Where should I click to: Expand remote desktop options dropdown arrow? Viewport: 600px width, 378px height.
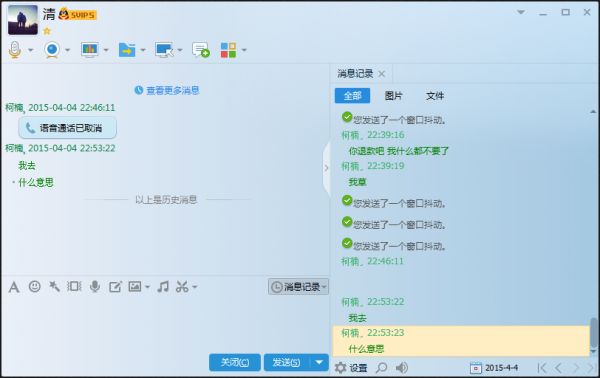click(180, 50)
